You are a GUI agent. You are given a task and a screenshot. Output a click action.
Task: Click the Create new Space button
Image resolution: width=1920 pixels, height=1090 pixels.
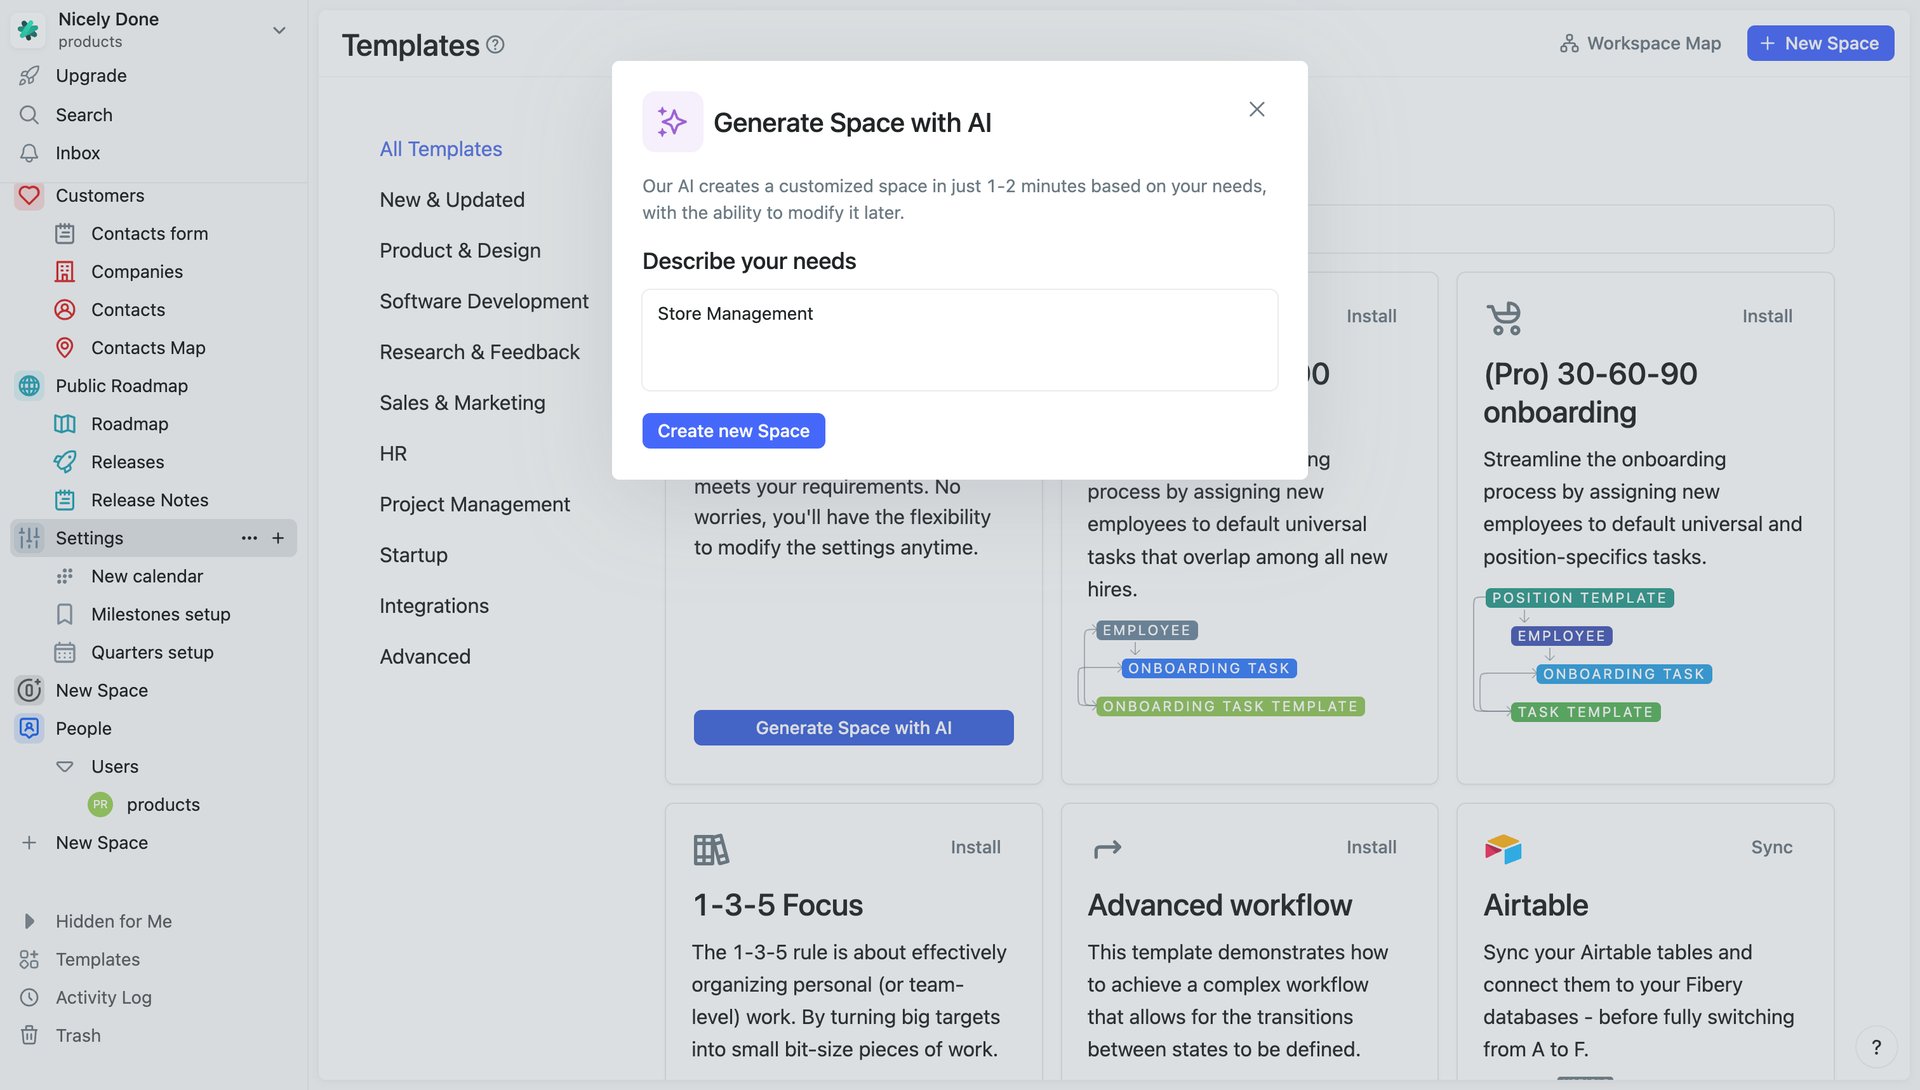[733, 430]
